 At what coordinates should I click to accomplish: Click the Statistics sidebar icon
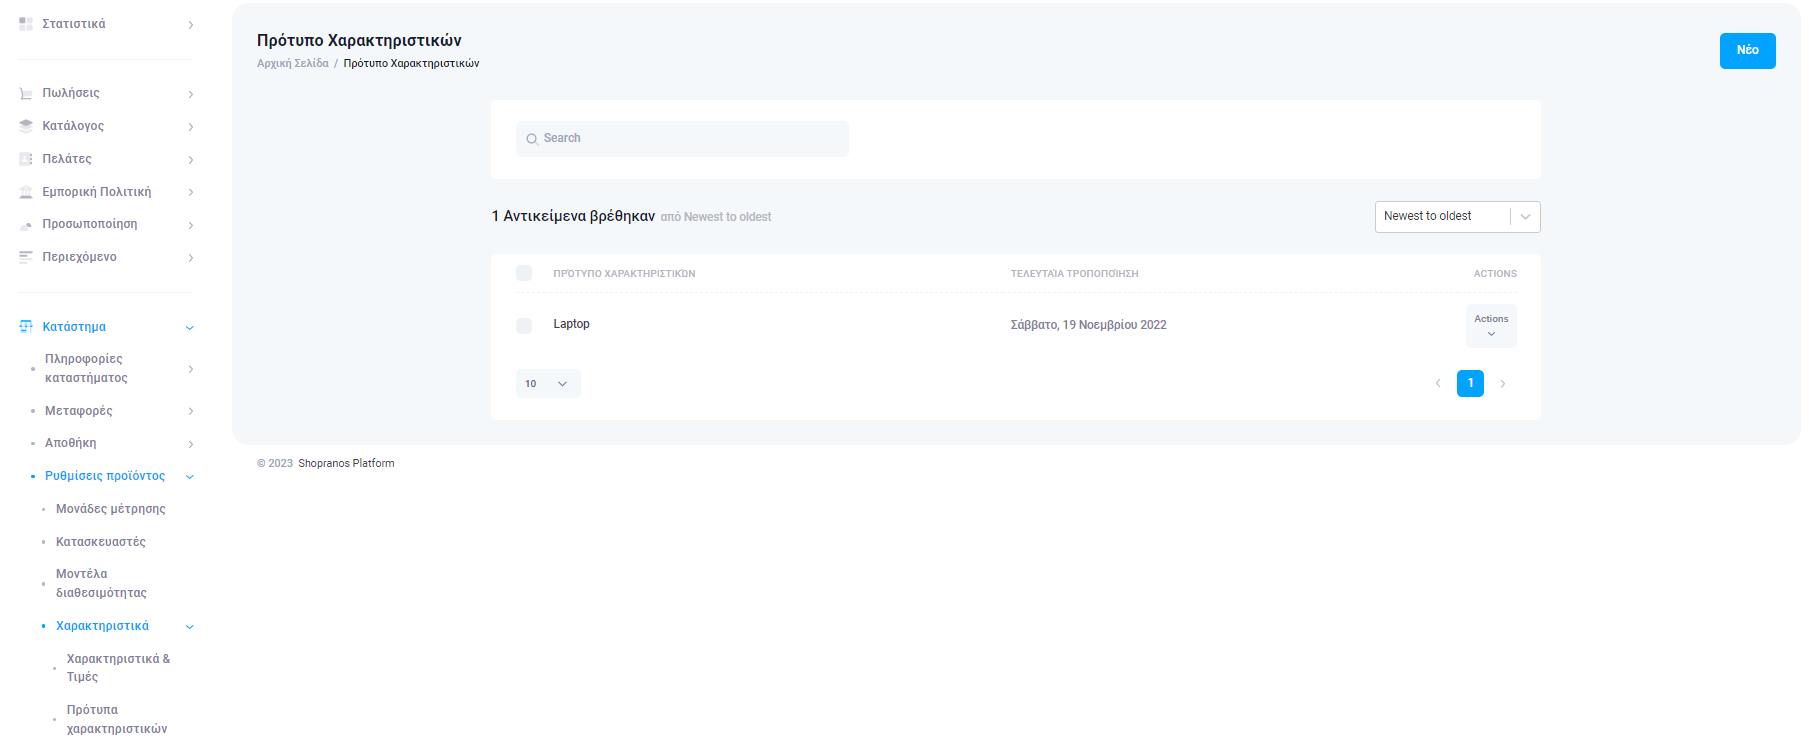point(26,24)
